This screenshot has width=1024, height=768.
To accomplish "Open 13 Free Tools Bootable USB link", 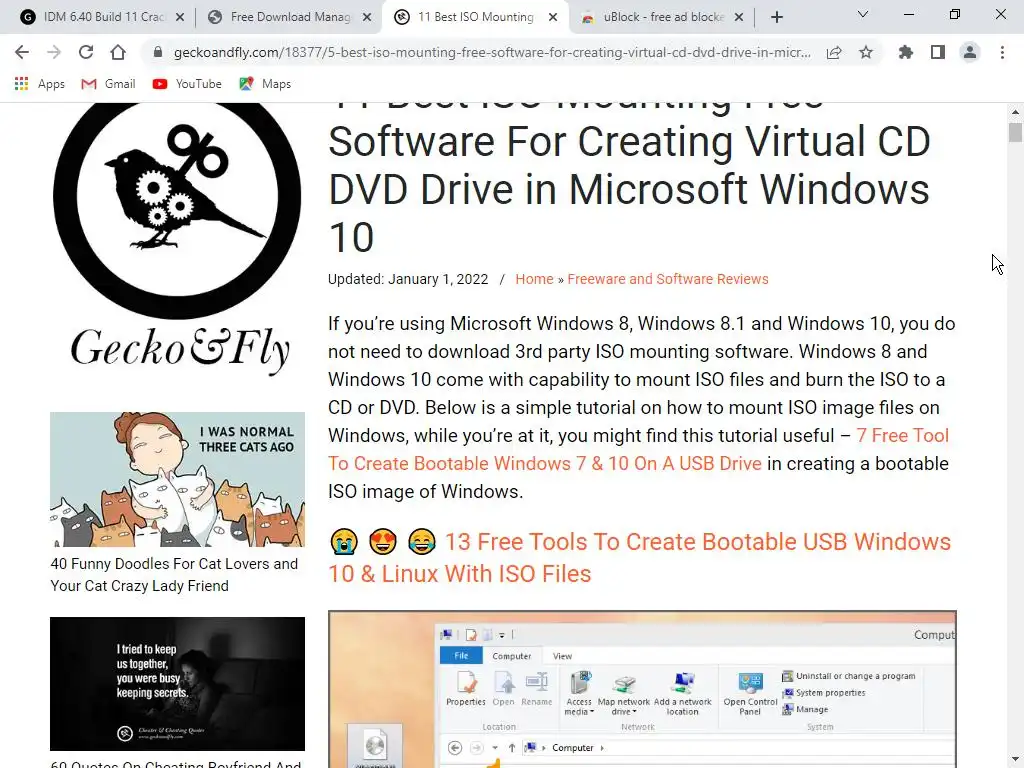I will 639,558.
